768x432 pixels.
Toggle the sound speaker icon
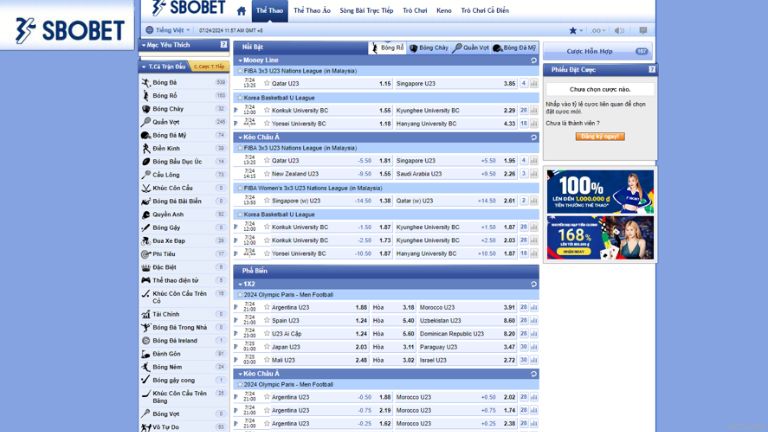619,30
